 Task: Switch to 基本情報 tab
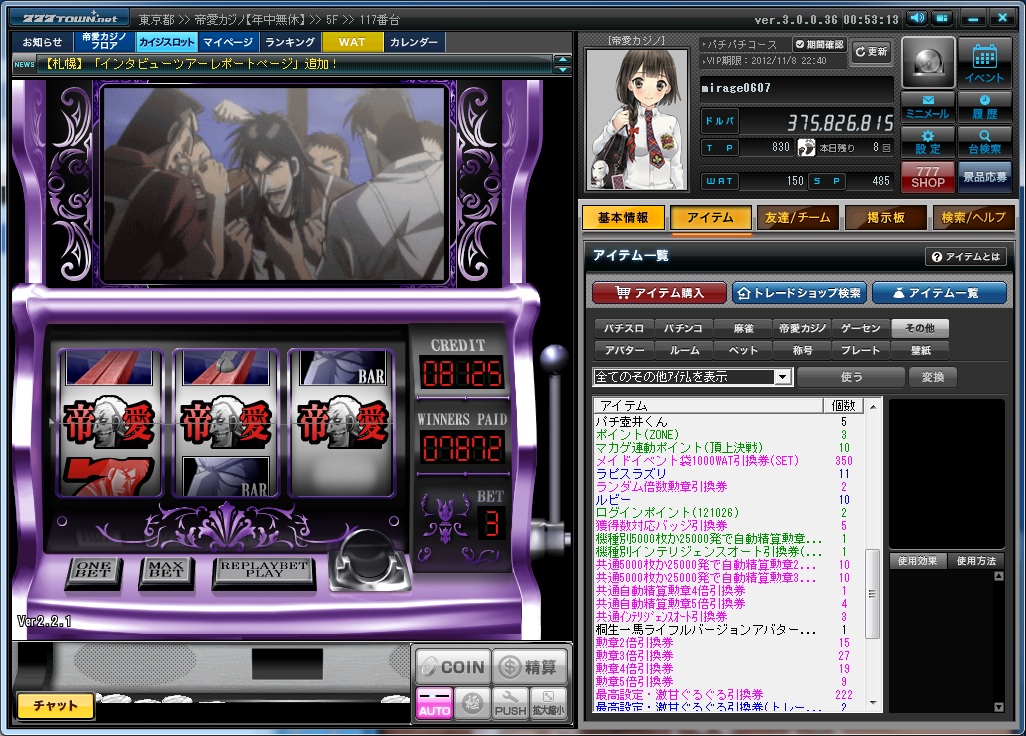[x=623, y=218]
